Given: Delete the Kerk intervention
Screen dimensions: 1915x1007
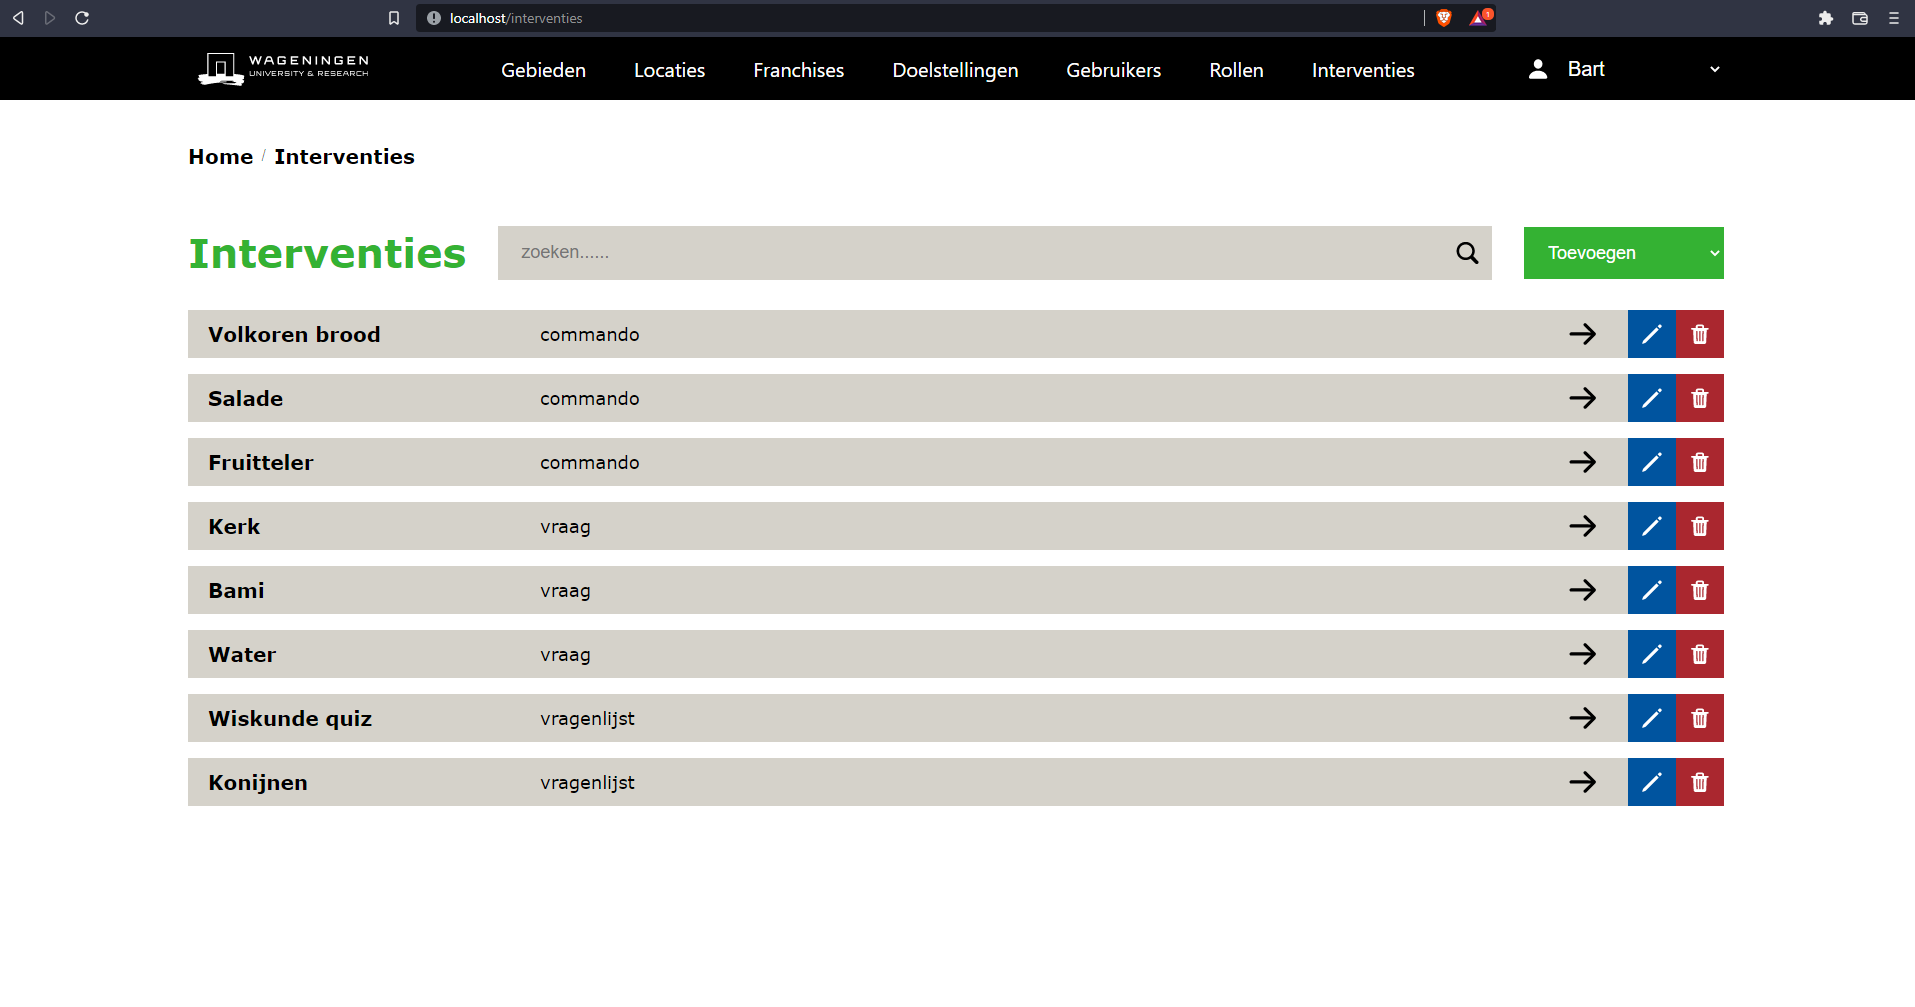Looking at the screenshot, I should click(1700, 526).
